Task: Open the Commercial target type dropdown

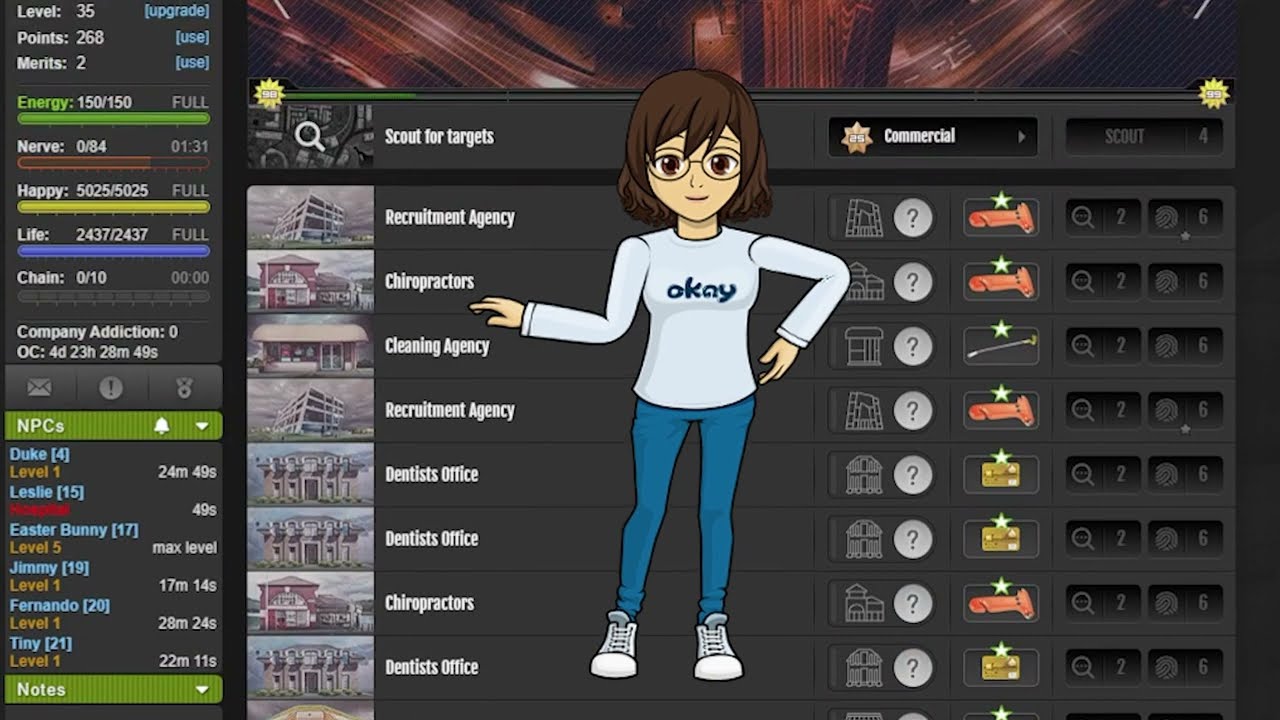Action: point(933,136)
